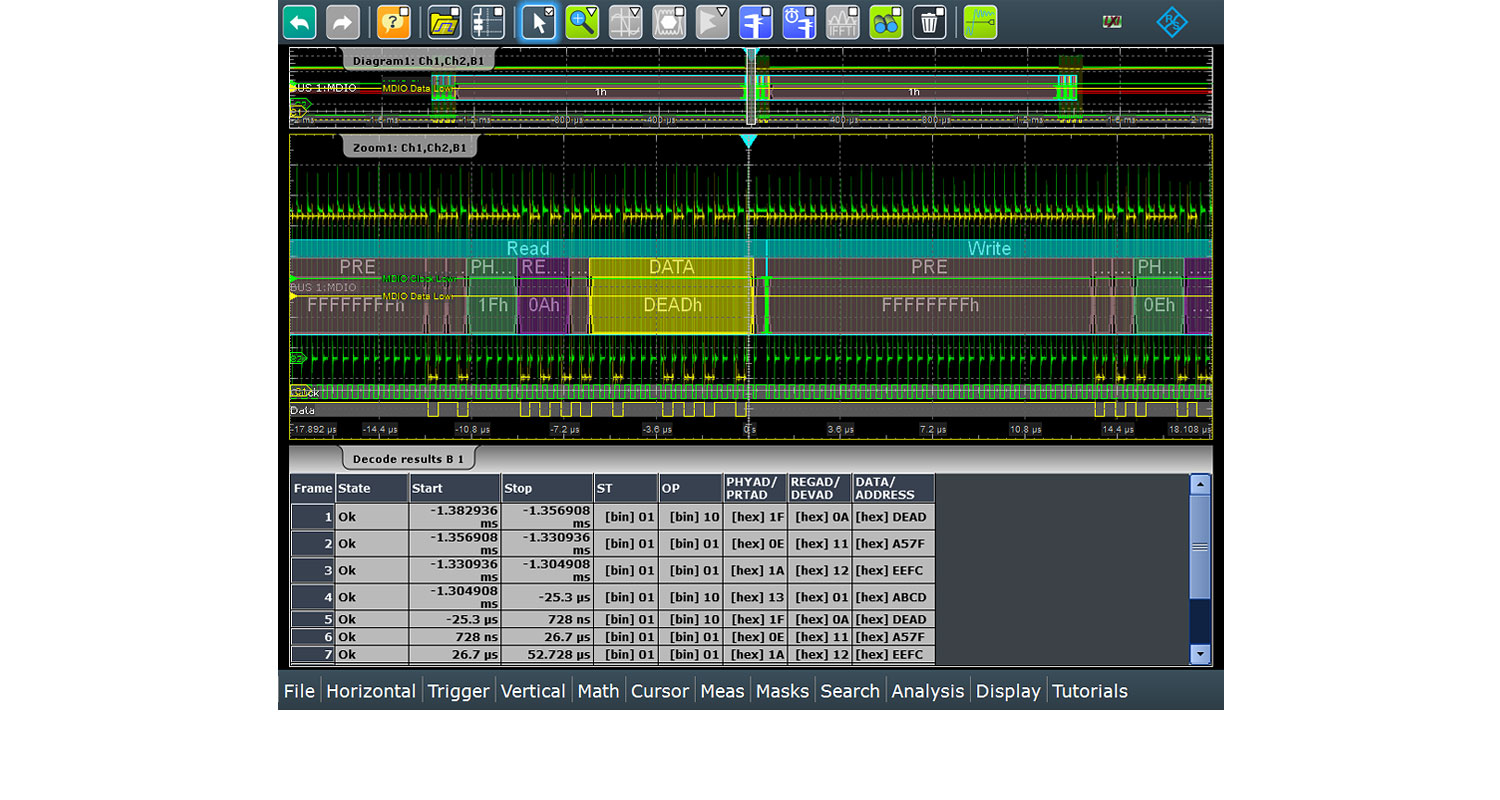The width and height of the screenshot is (1500, 800).
Task: Click scroll down arrow in decode table
Action: (1200, 654)
